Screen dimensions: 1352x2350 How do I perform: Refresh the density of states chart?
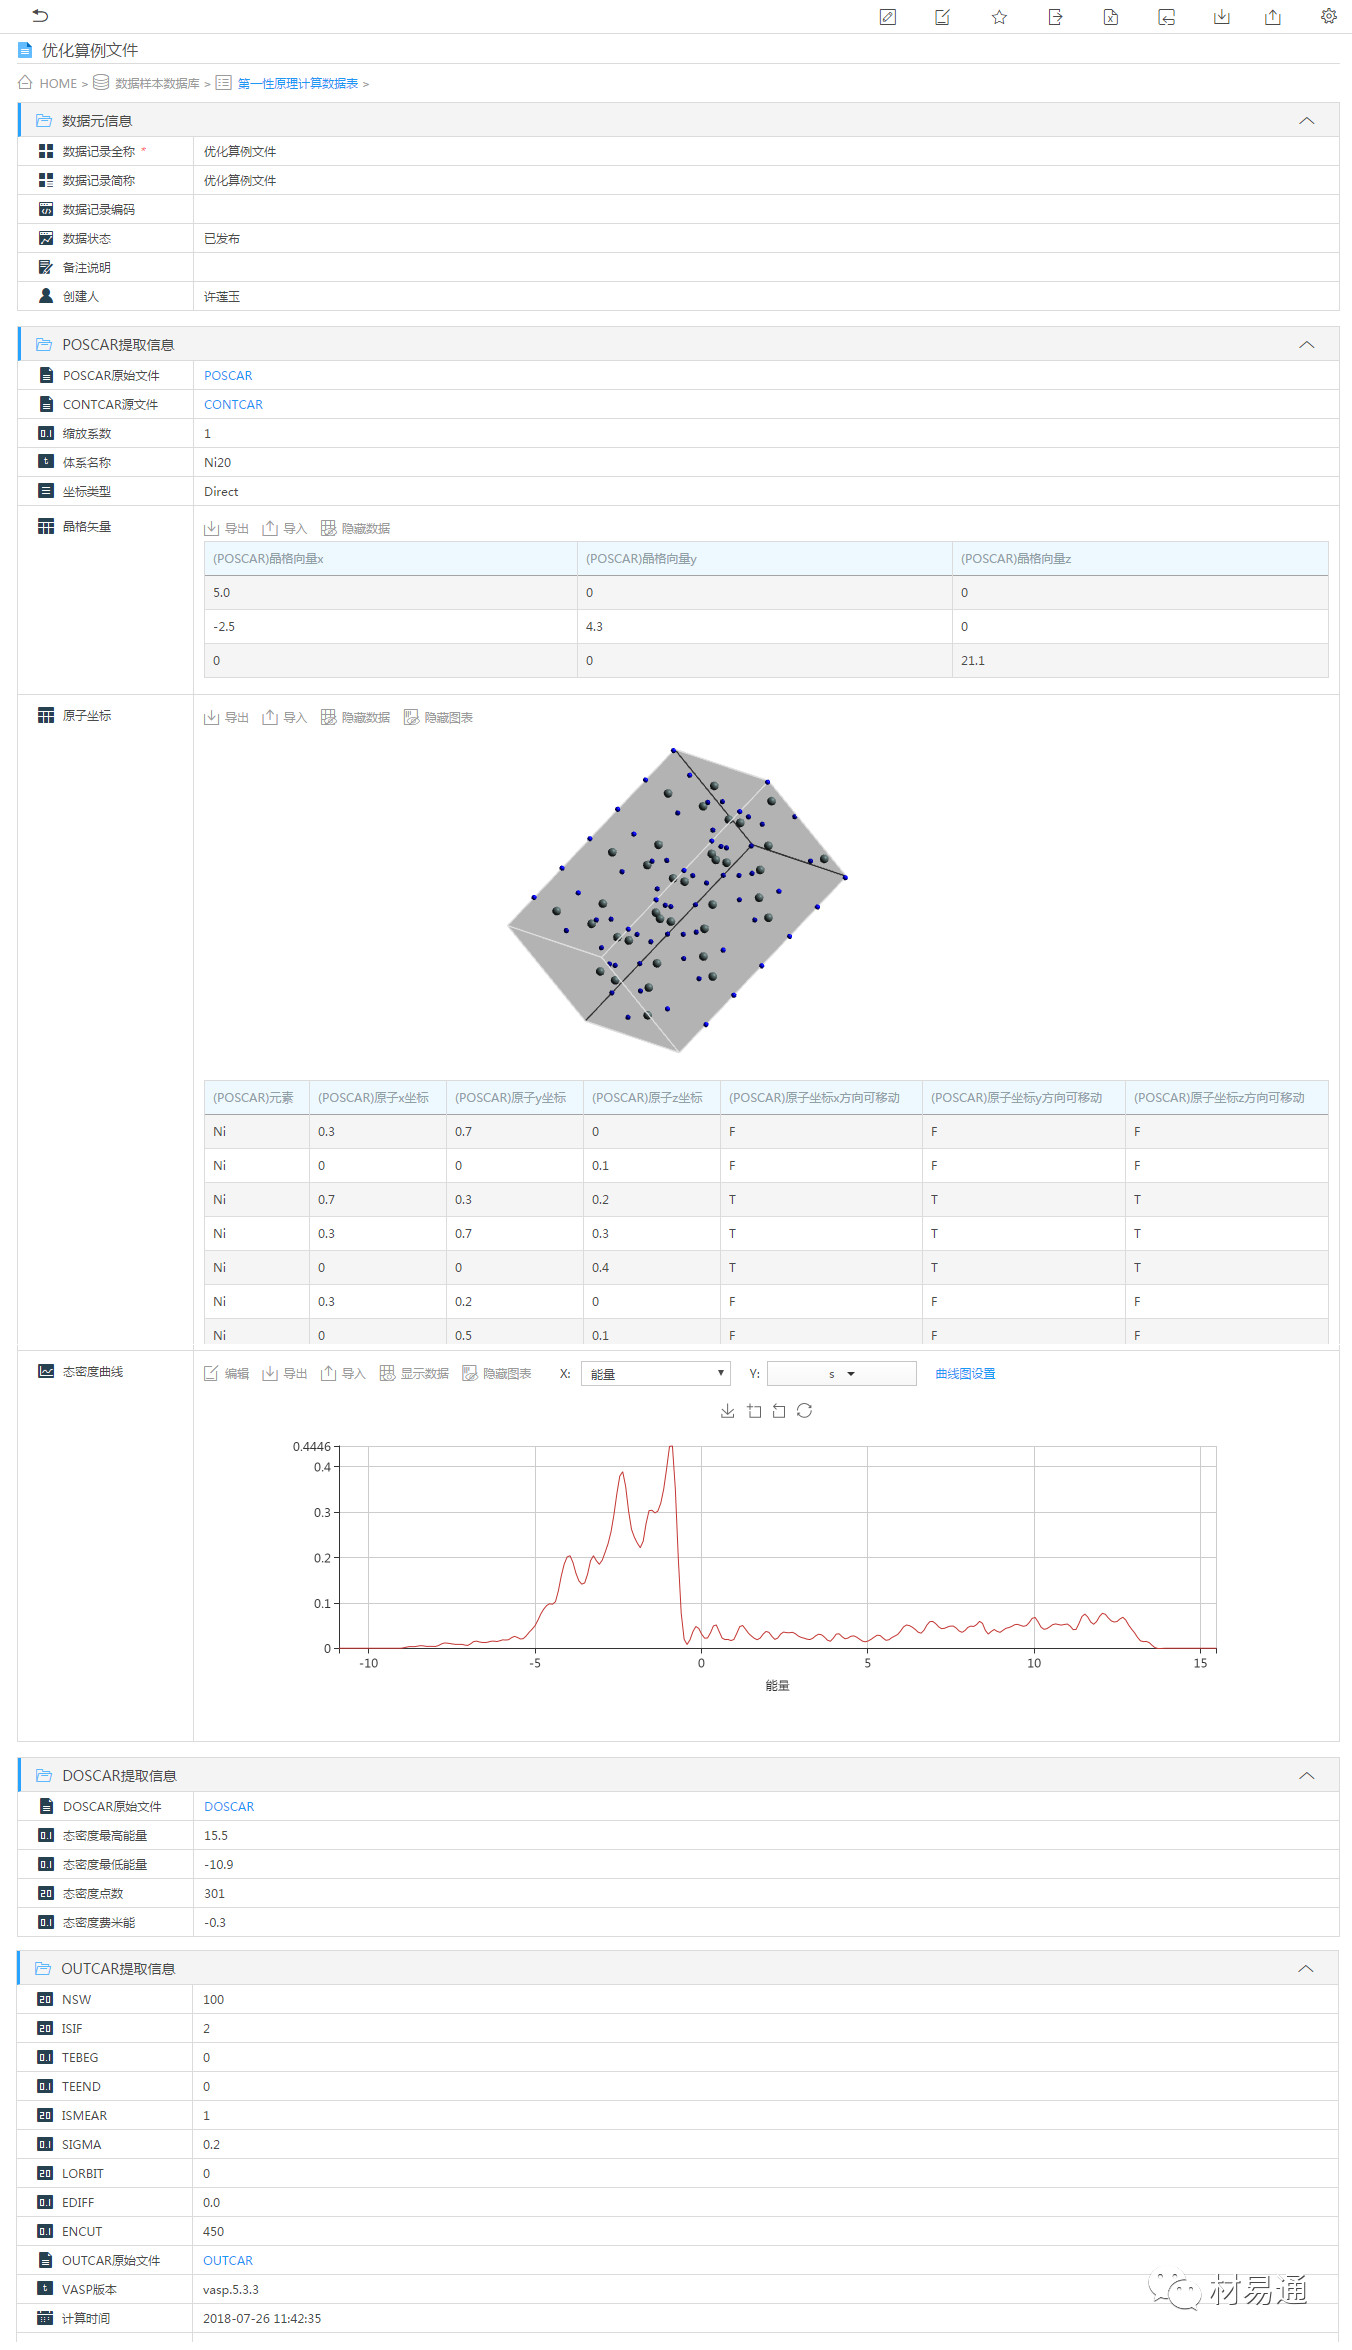click(x=804, y=1411)
